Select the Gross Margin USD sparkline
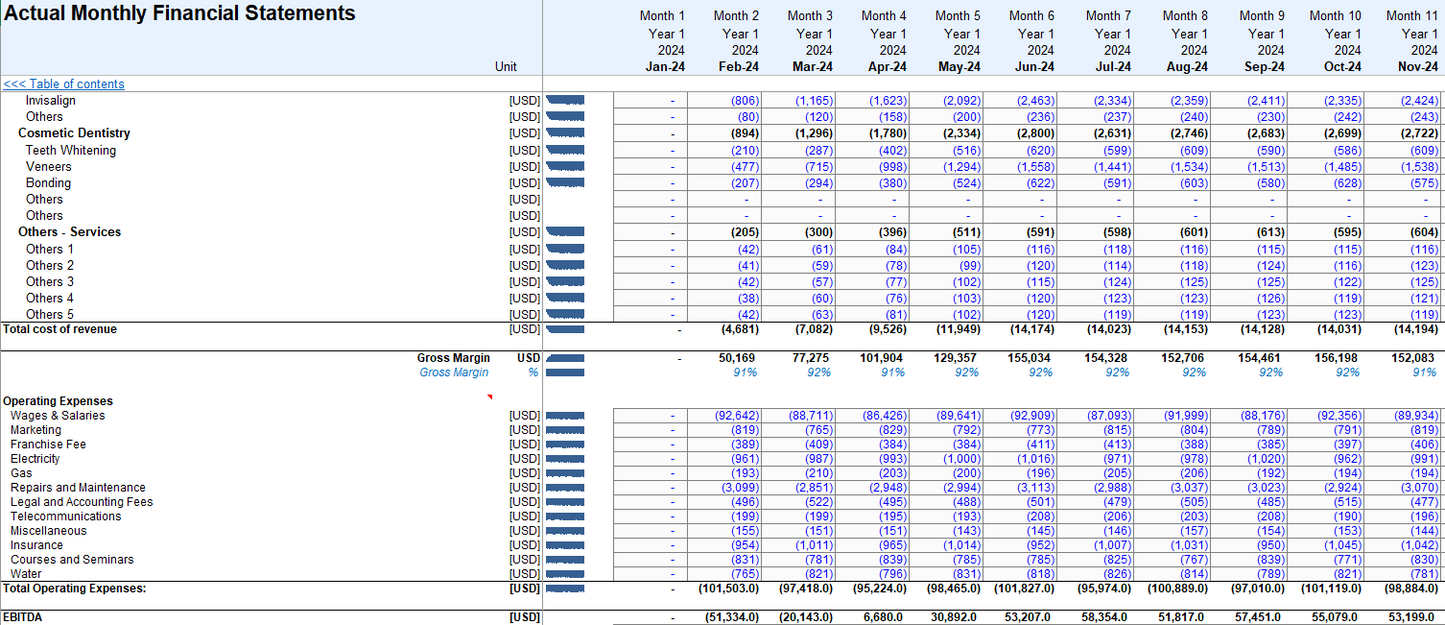Viewport: 1445px width, 625px height. click(x=565, y=358)
